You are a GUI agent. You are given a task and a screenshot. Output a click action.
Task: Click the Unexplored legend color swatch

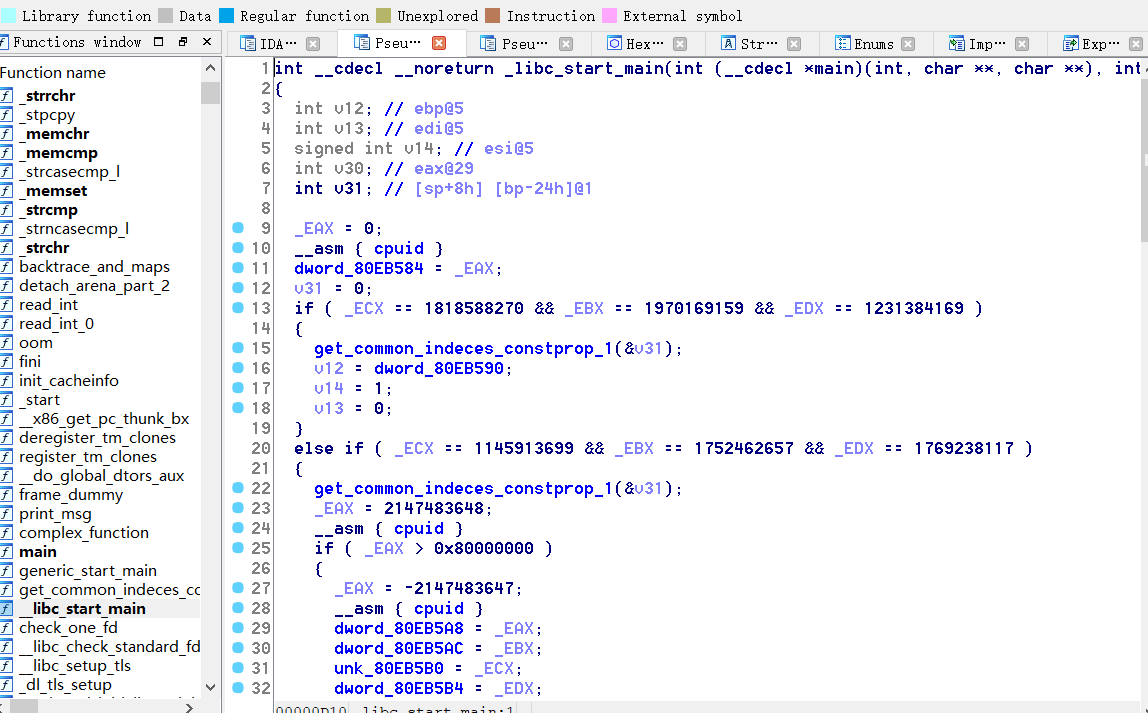tap(383, 15)
